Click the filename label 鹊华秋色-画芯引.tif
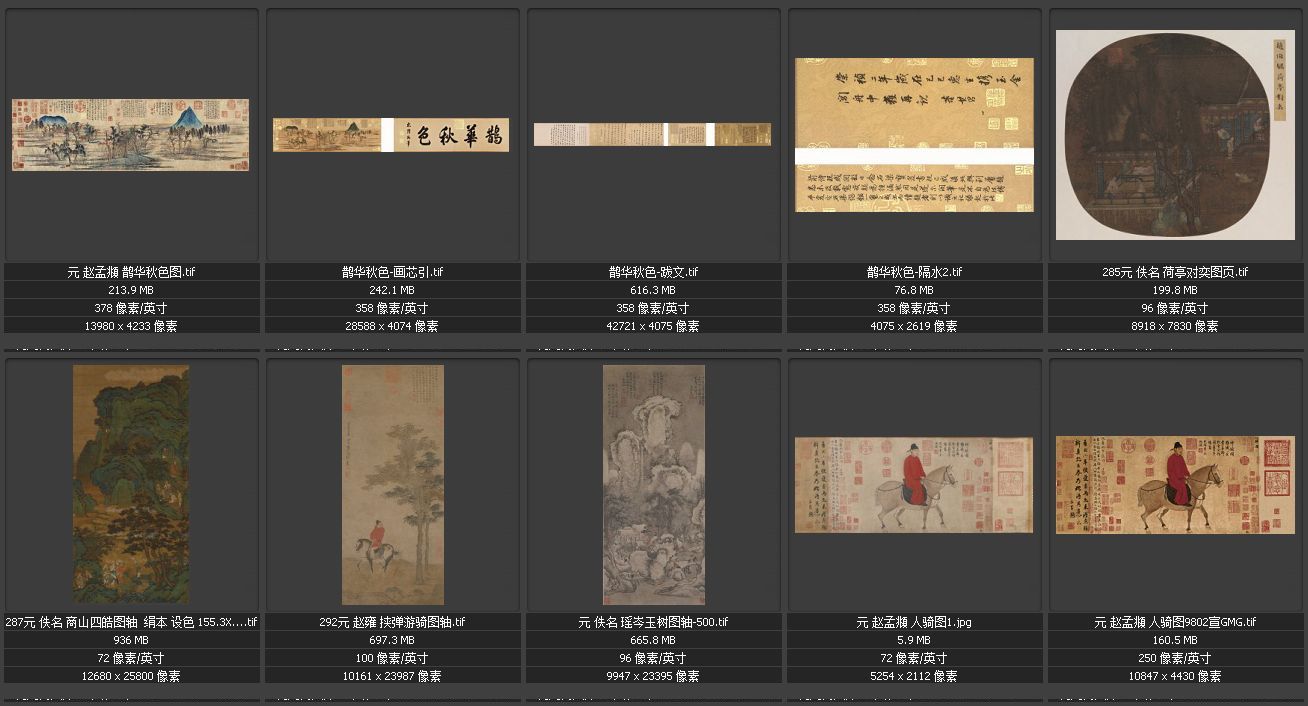Screen dimensions: 1308x706 [x=392, y=272]
